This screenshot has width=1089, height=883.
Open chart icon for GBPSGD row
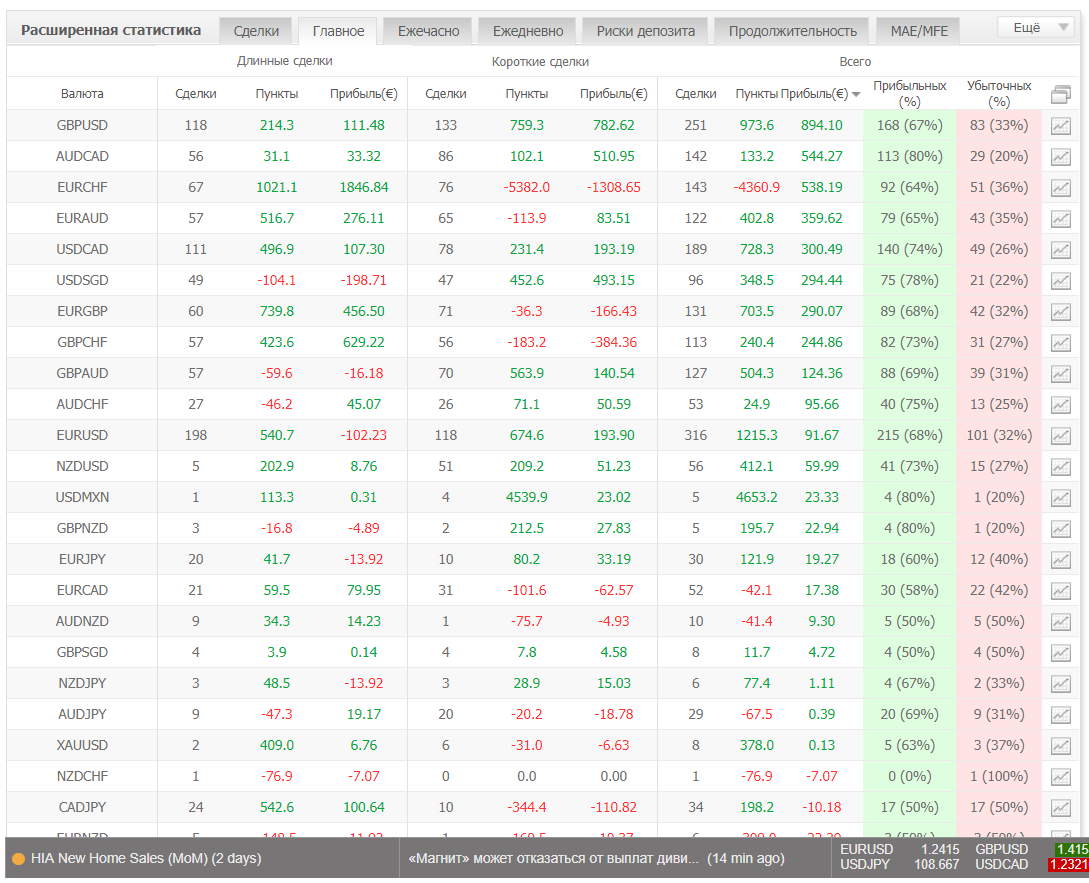(x=1060, y=652)
